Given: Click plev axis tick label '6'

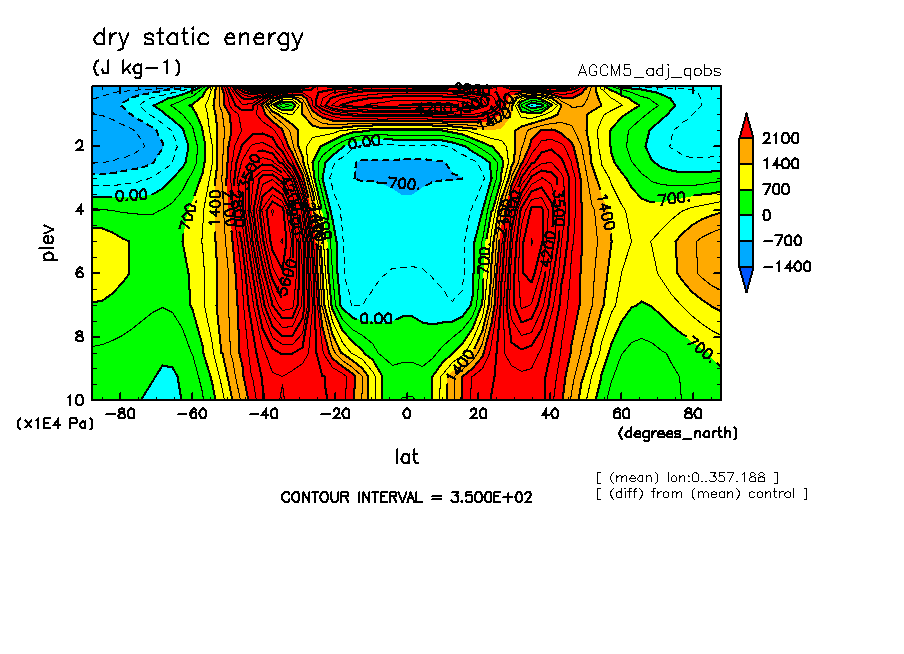Looking at the screenshot, I should 79,273.
